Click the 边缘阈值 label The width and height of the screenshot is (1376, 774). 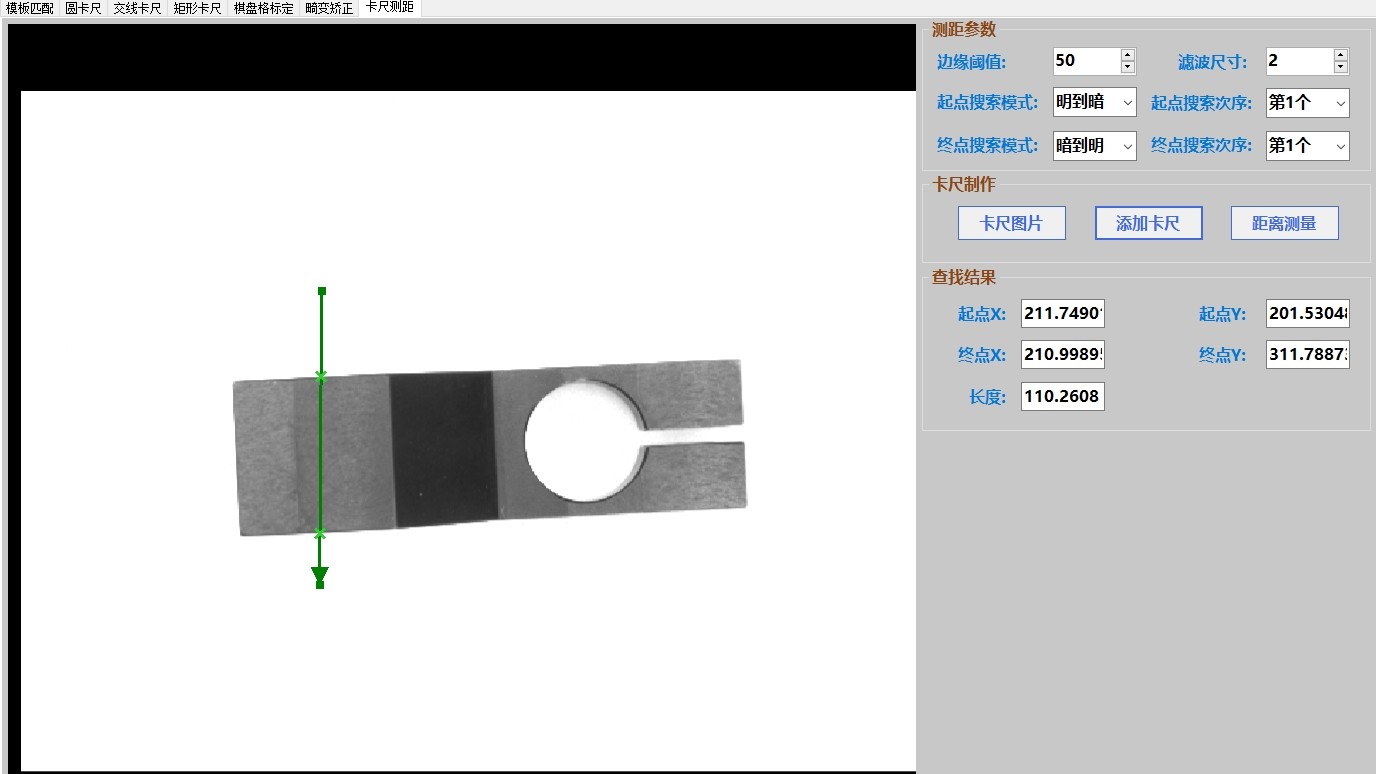(971, 62)
